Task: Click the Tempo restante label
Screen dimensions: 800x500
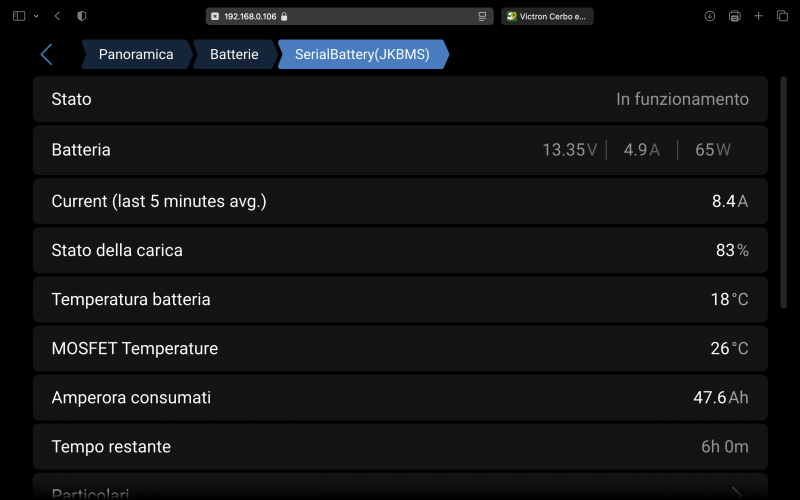Action: point(111,447)
